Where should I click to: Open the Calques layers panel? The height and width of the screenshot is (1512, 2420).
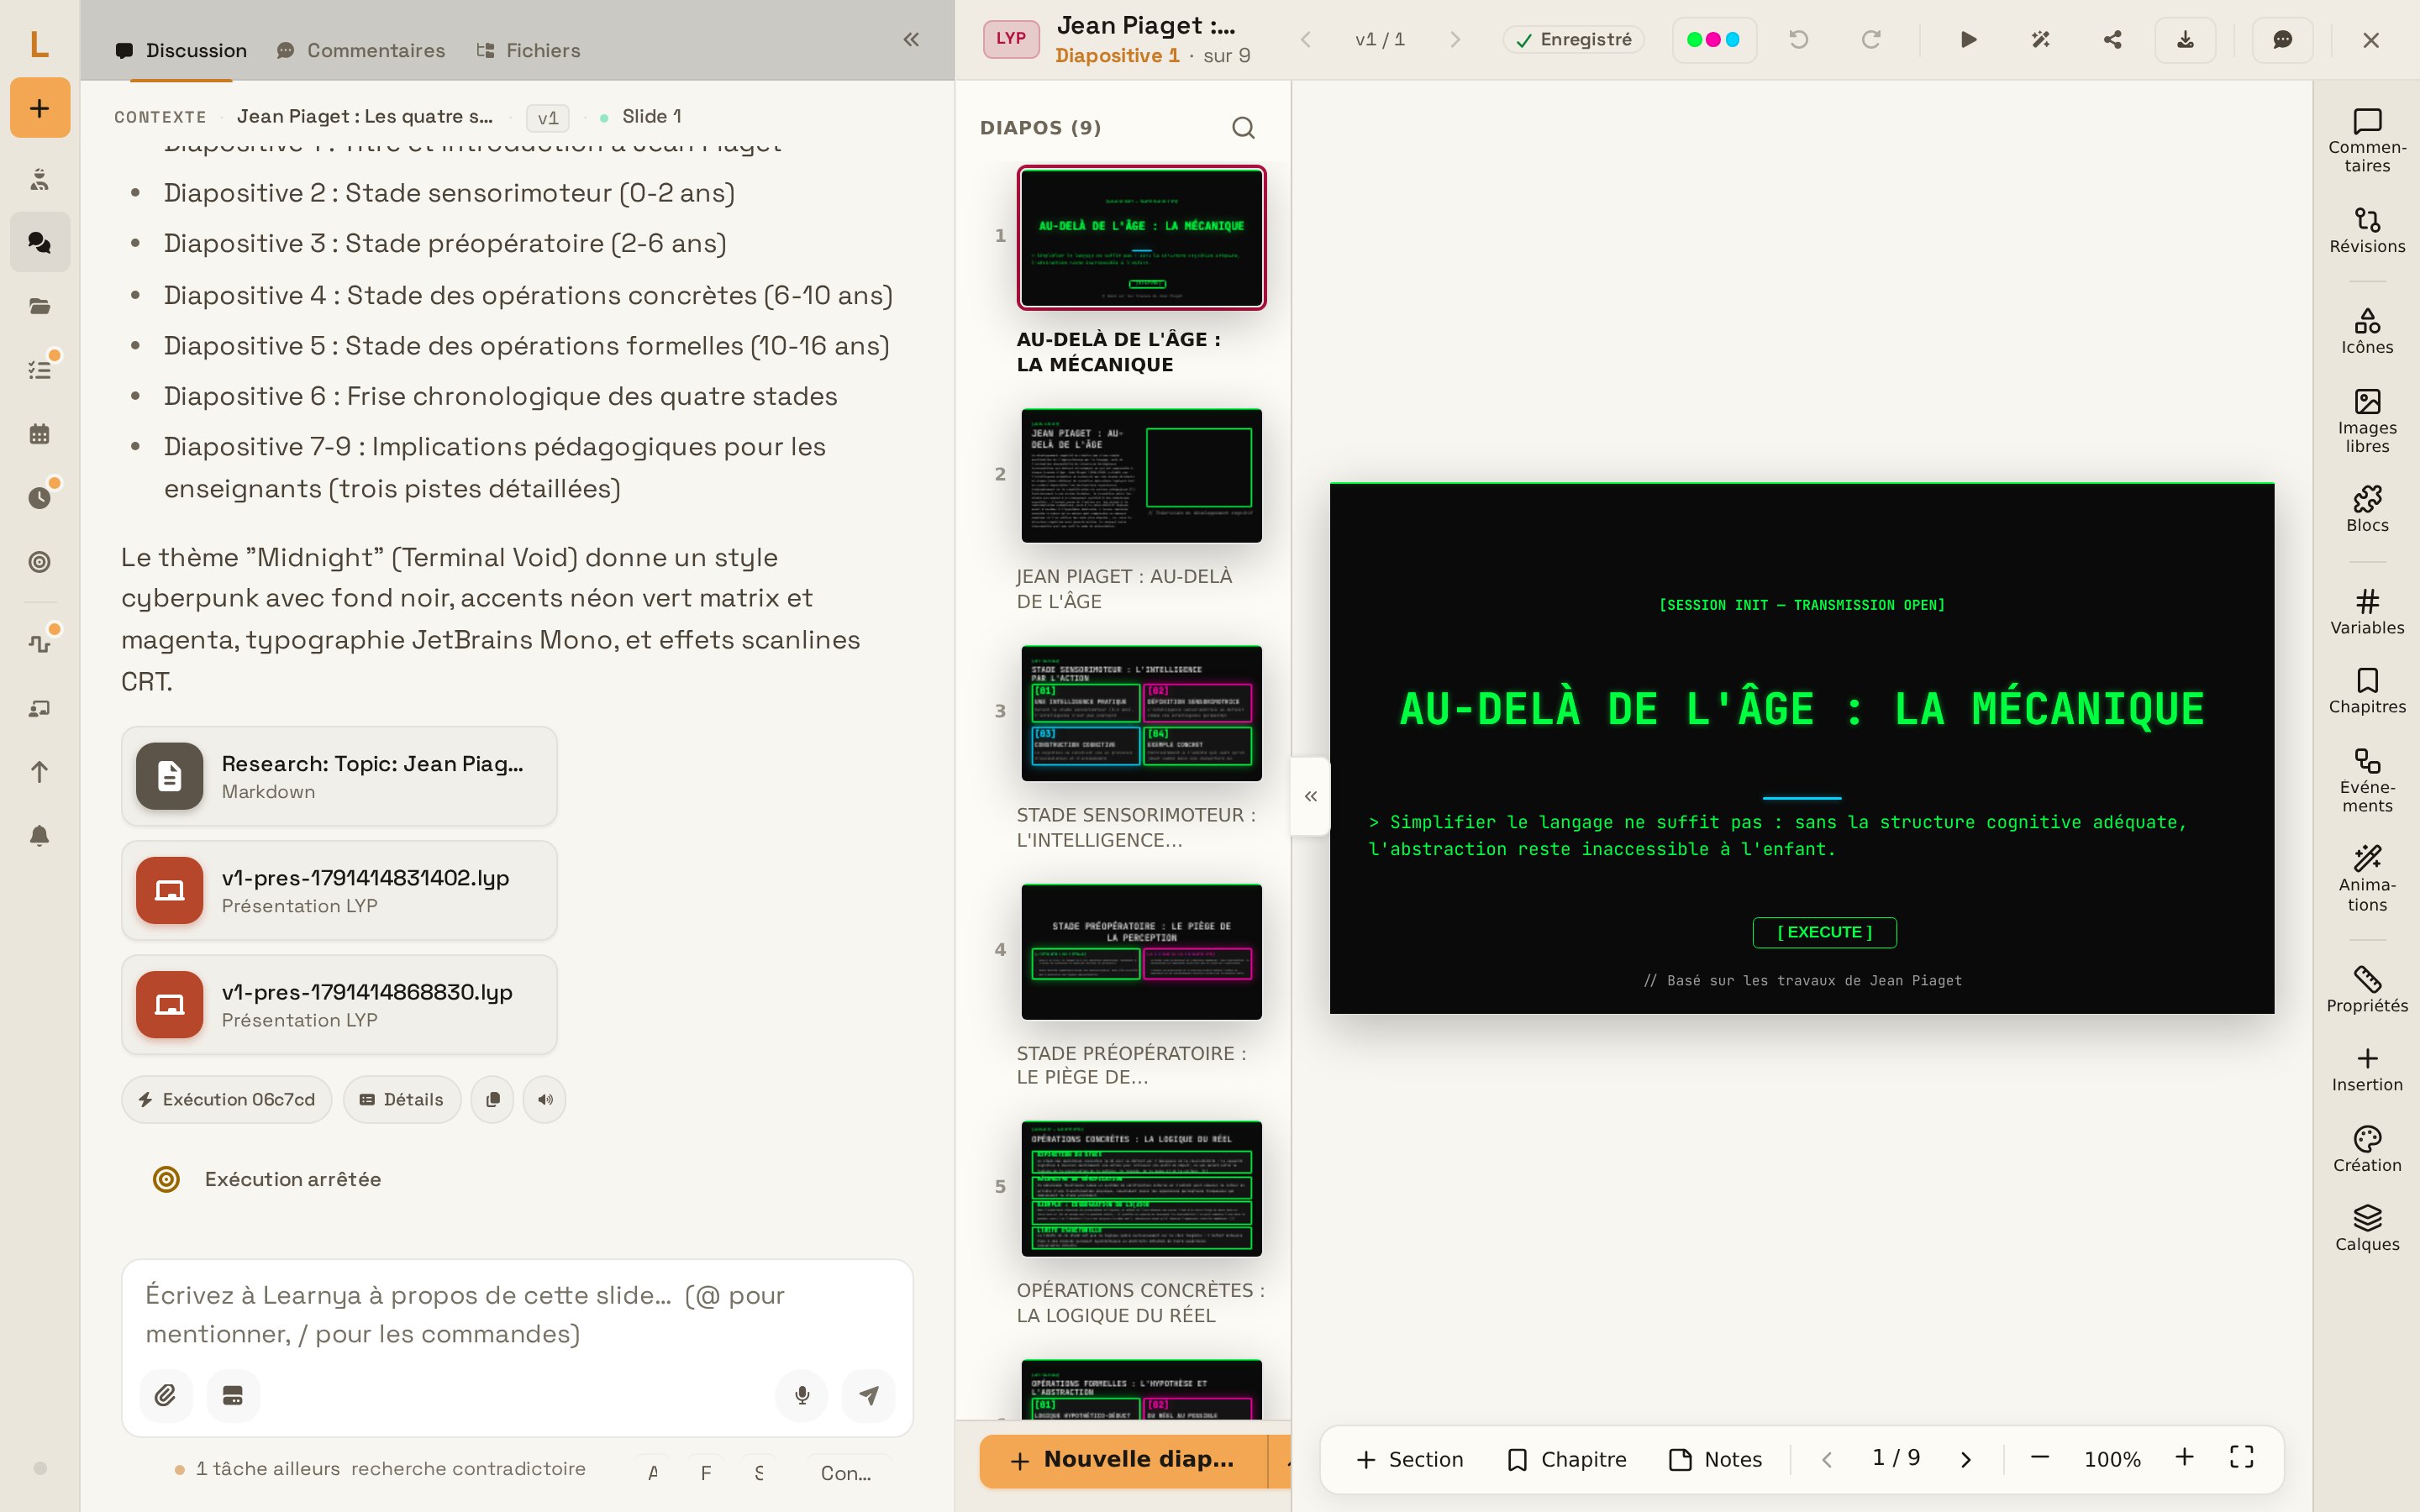[x=2367, y=1227]
